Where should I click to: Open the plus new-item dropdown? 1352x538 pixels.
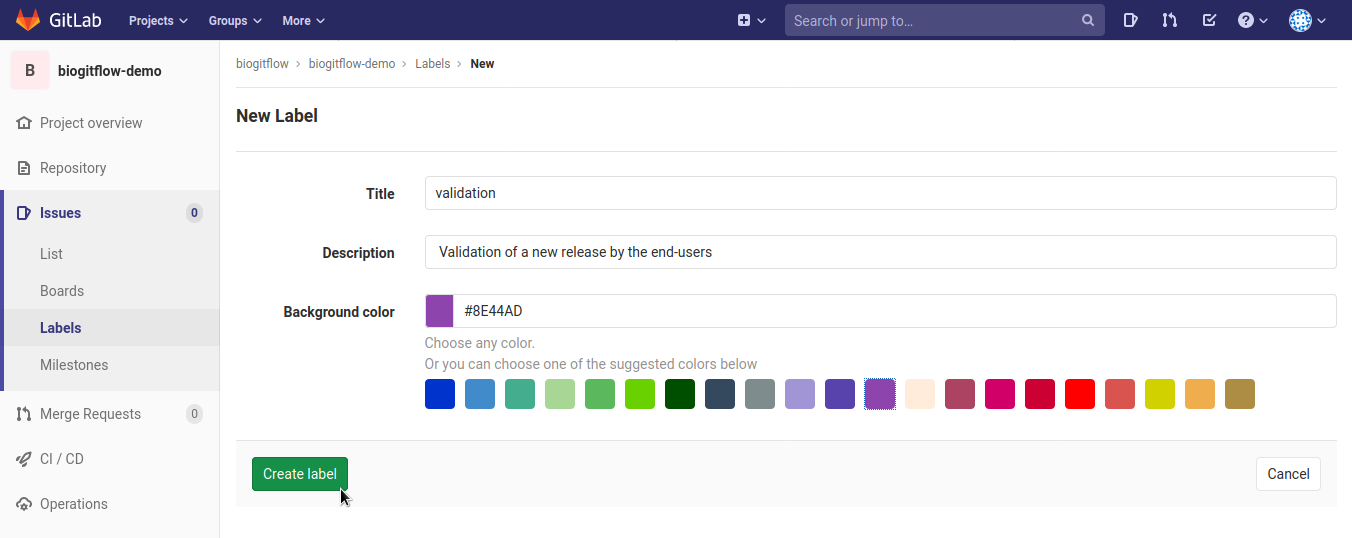click(x=752, y=20)
